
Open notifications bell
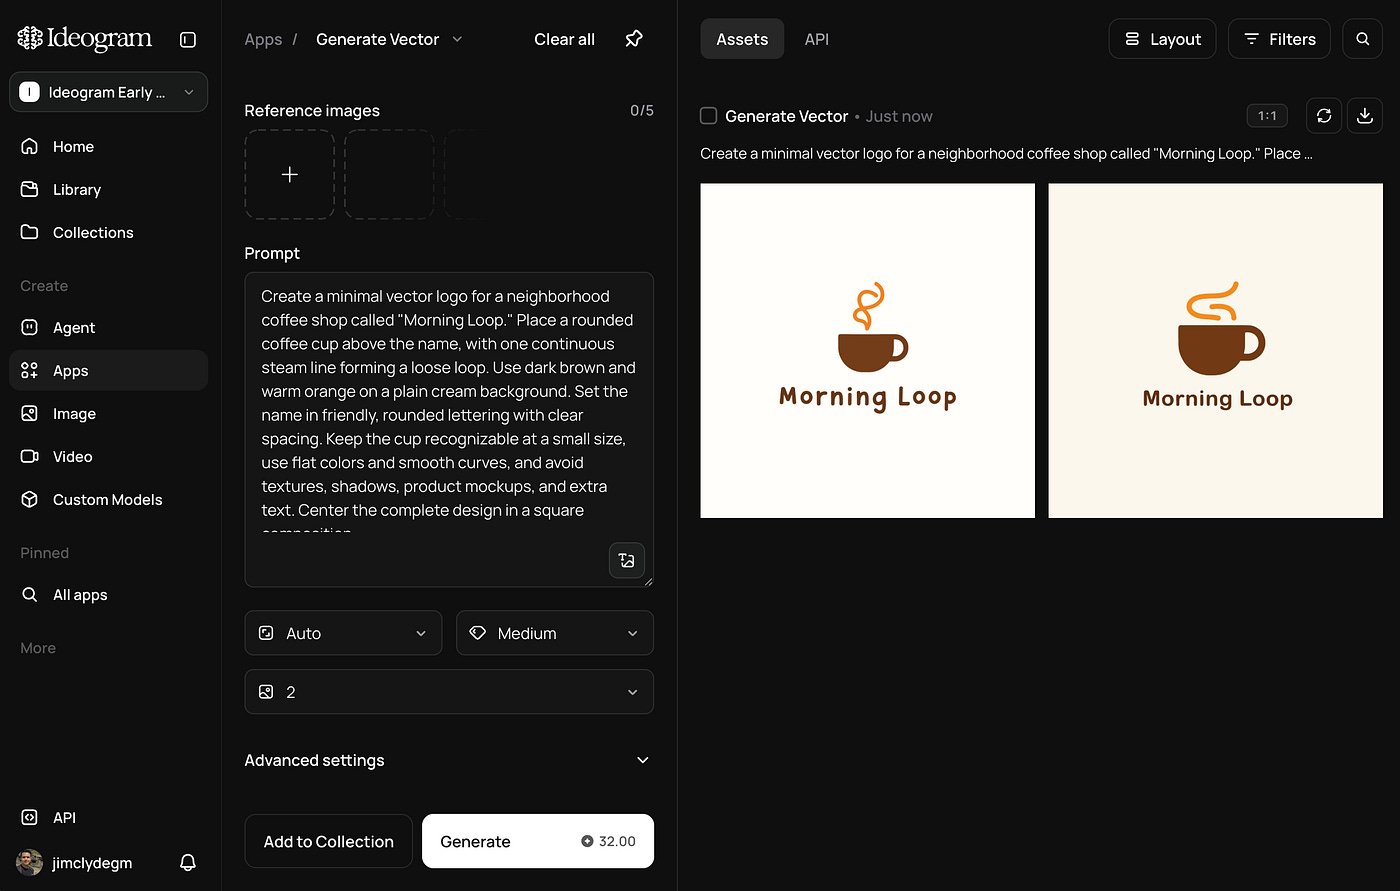187,862
